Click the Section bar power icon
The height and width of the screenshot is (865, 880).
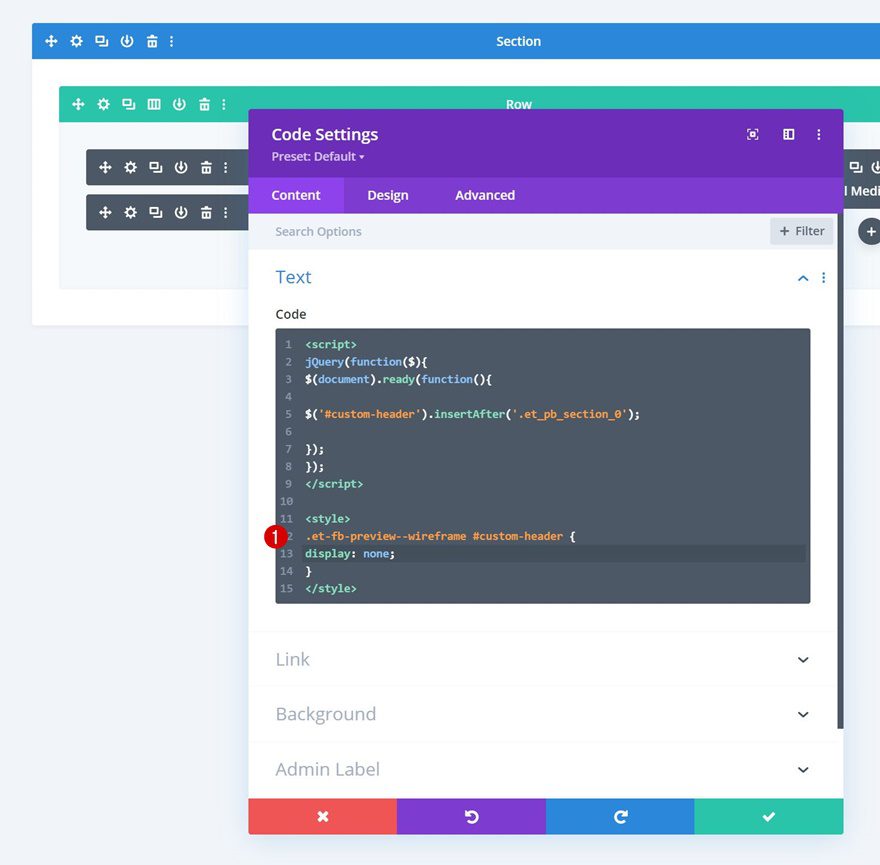(x=127, y=41)
